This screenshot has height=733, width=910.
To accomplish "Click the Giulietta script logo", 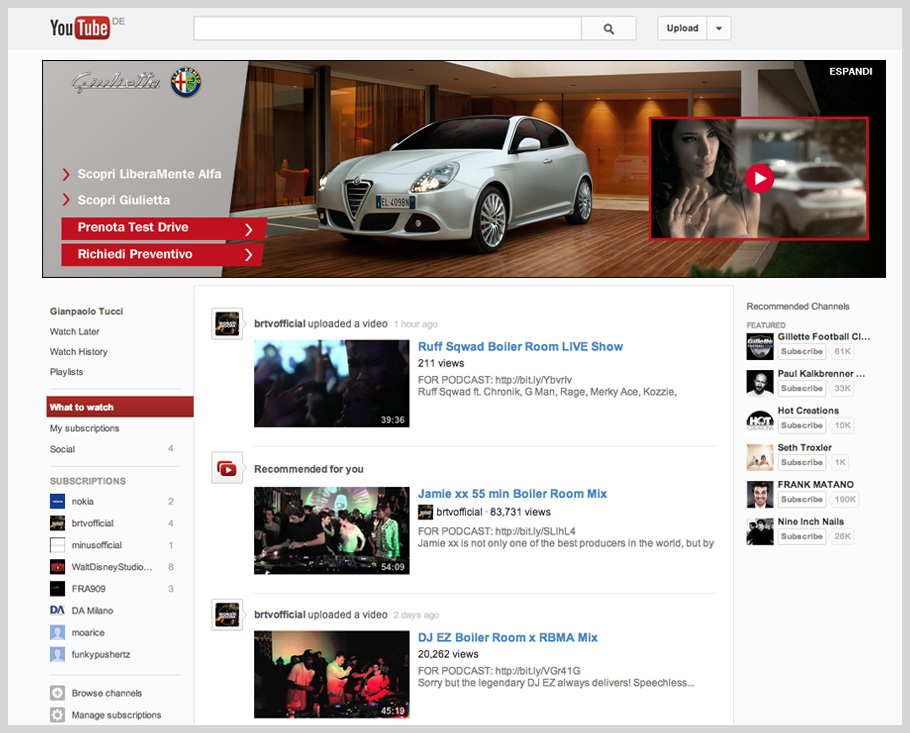I will click(x=115, y=82).
